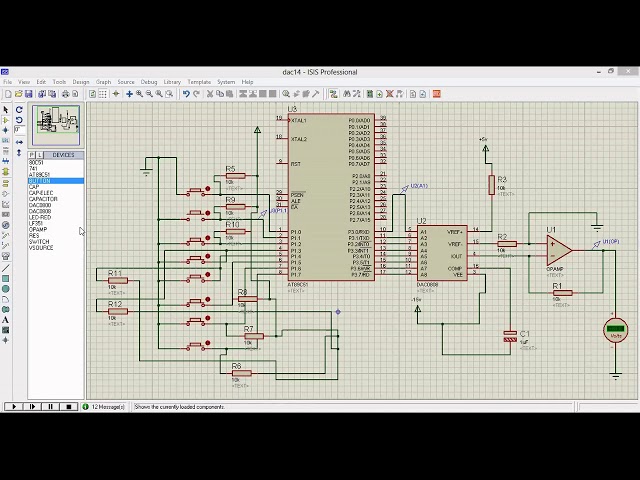Image resolution: width=640 pixels, height=480 pixels.
Task: Select VSOURCE in devices list
Action: point(41,248)
